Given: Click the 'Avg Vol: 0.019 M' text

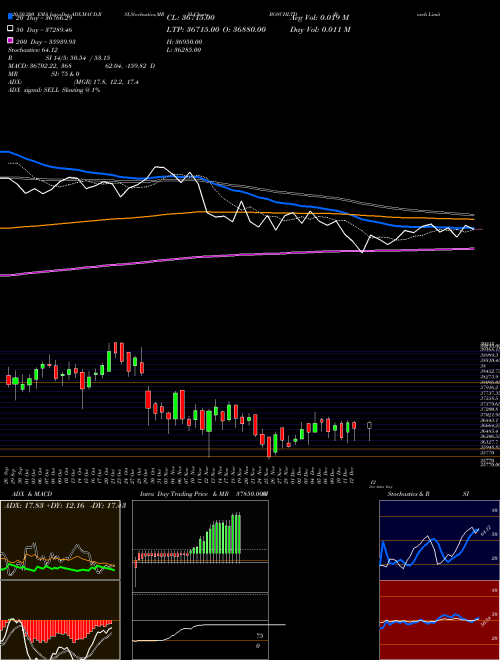Looking at the screenshot, I should click(319, 18).
